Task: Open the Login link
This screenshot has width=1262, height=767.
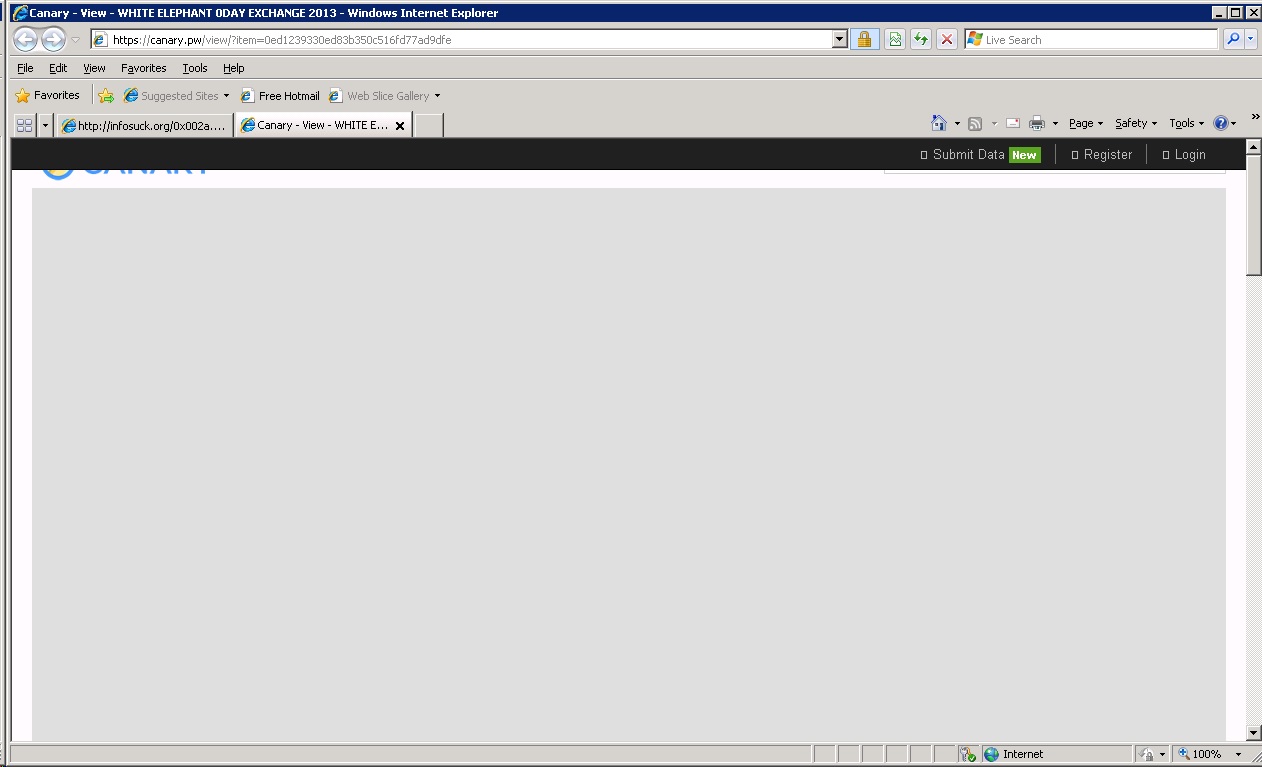Action: tap(1190, 155)
